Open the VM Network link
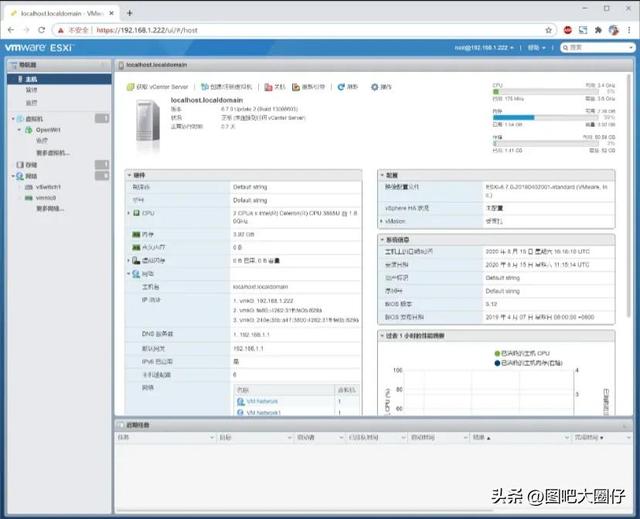The image size is (640, 519). 262,401
